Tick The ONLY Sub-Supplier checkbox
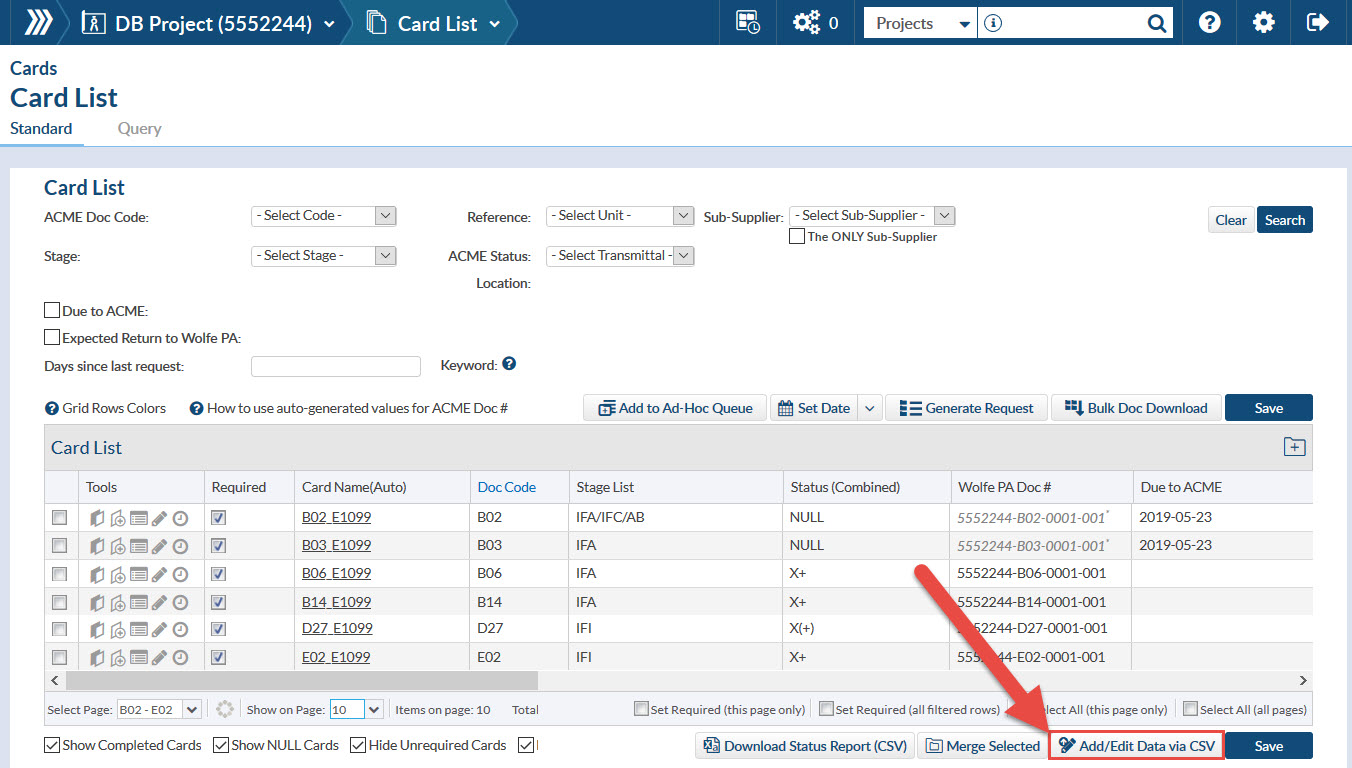This screenshot has height=768, width=1352. [x=797, y=237]
